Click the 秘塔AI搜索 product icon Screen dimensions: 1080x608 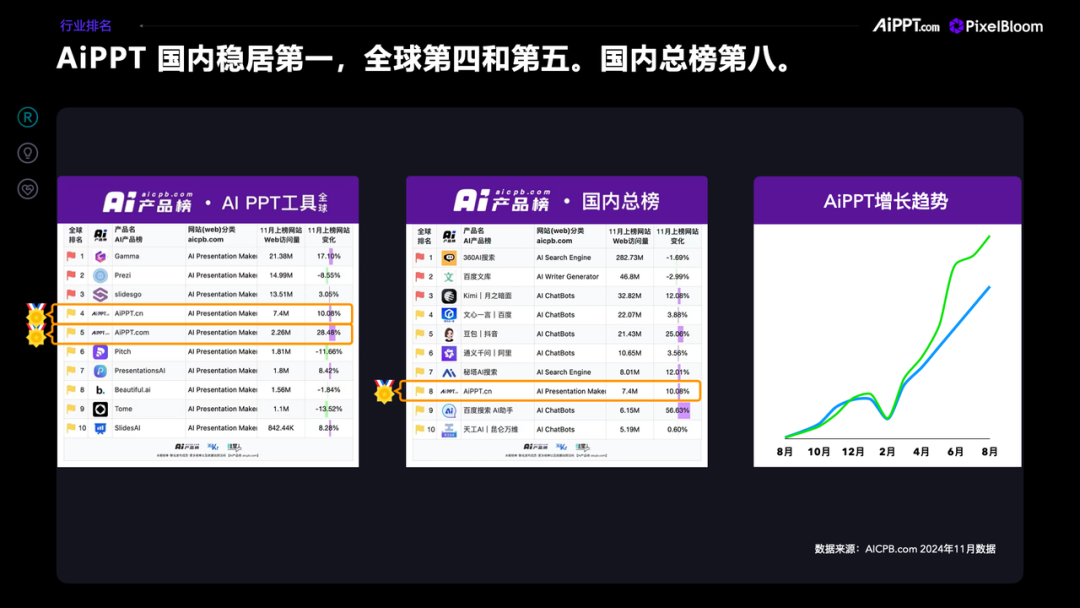click(449, 373)
